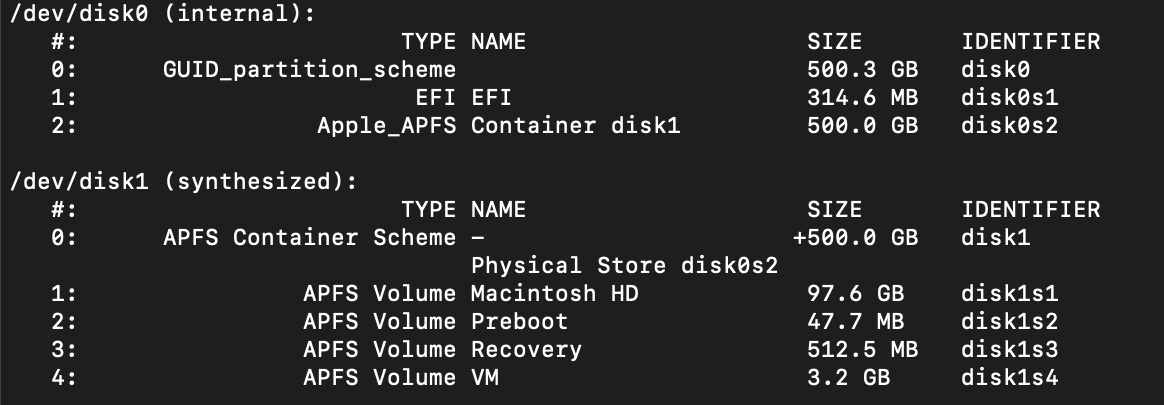1164x405 pixels.
Task: Click Physical Store disk0s2 text
Action: 625,266
